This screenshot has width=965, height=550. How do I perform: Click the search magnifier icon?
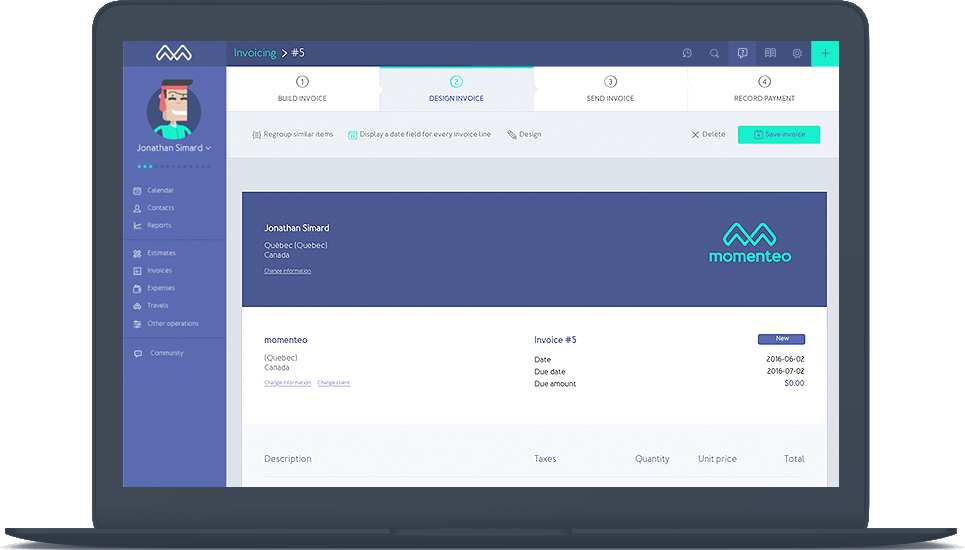point(714,54)
